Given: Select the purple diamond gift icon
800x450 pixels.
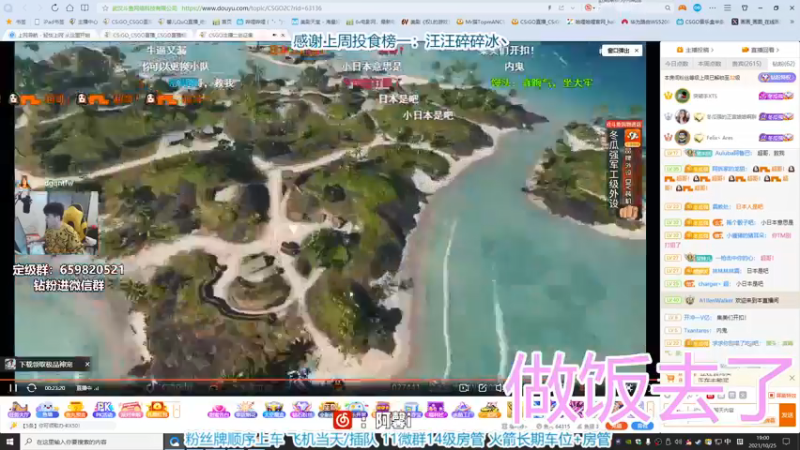Looking at the screenshot, I should [301, 409].
